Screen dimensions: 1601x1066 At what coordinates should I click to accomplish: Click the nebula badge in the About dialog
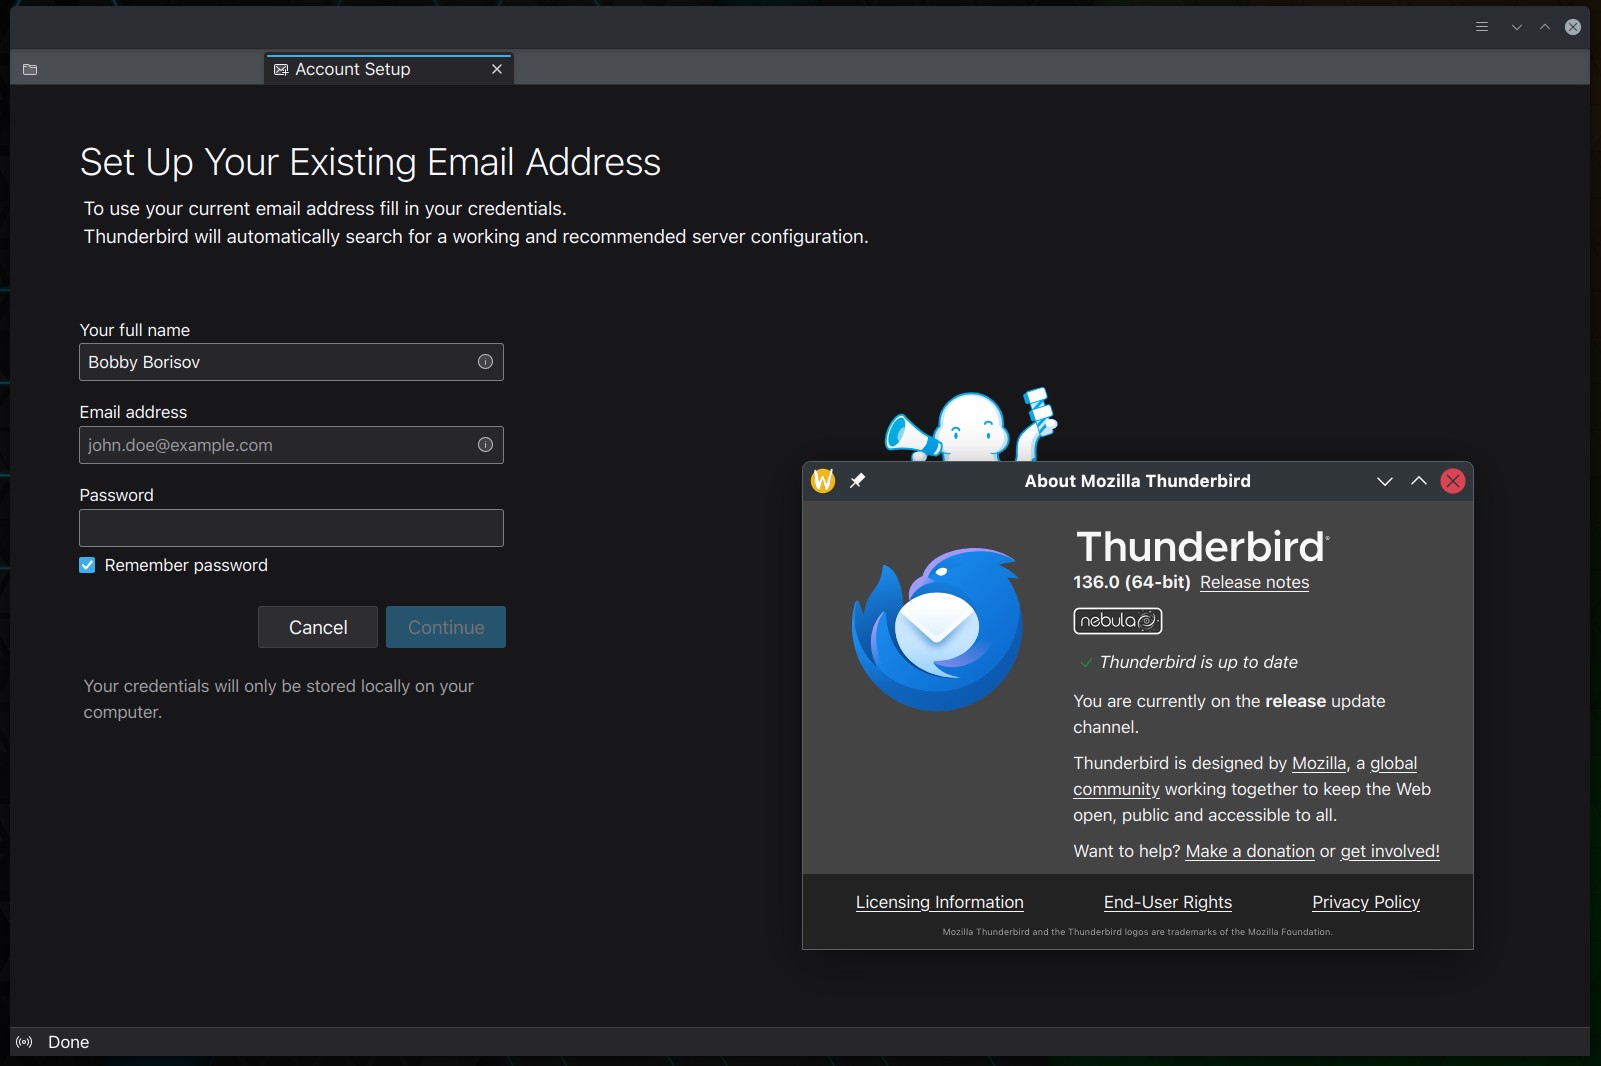1117,621
